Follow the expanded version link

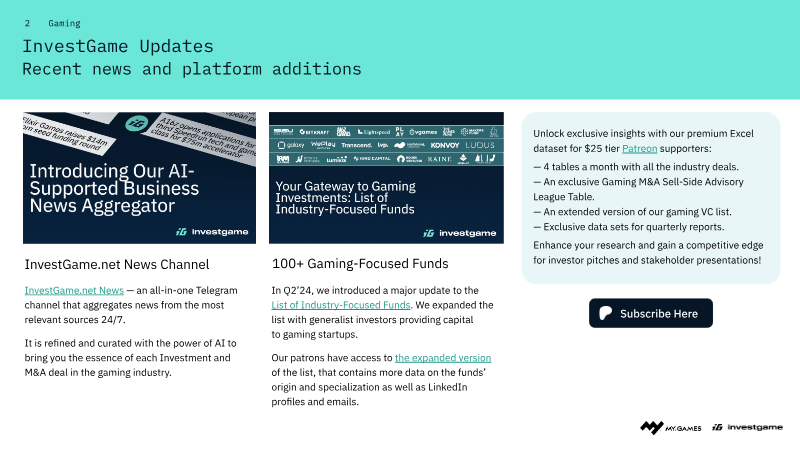(x=443, y=358)
